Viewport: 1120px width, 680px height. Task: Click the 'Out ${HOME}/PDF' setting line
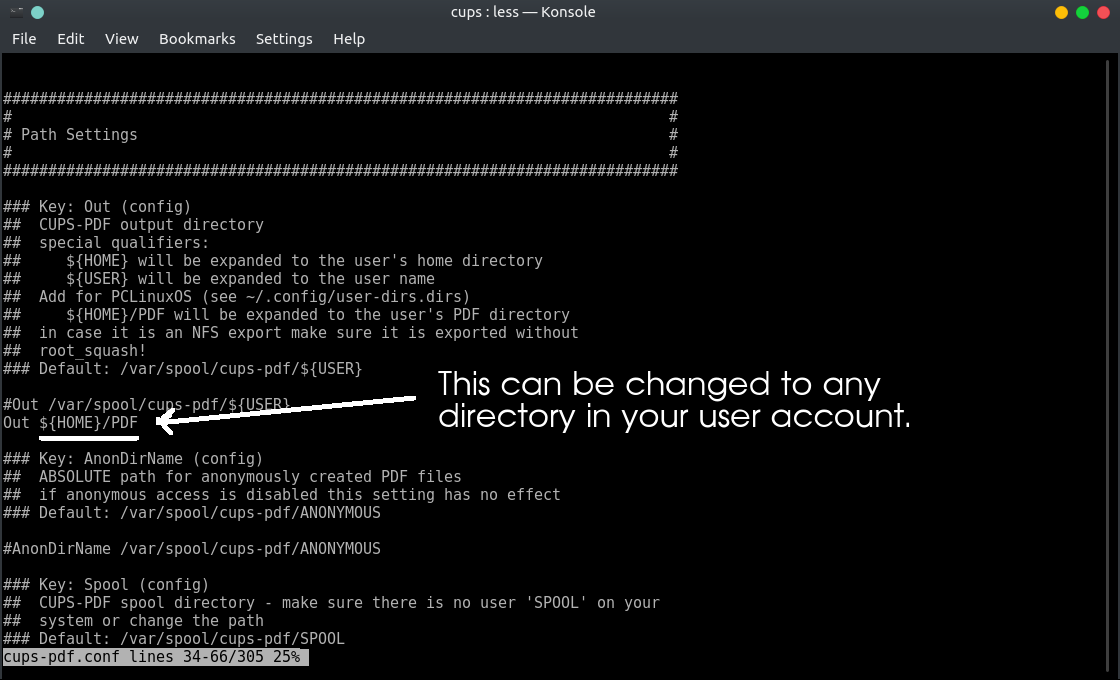70,422
